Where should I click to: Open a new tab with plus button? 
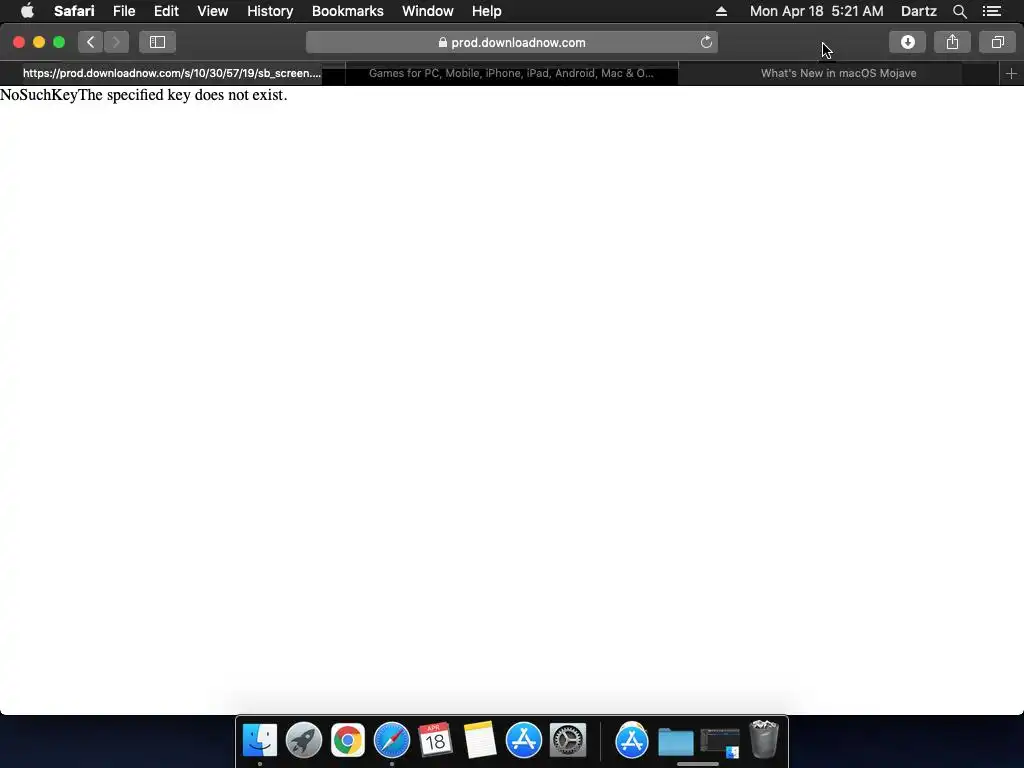(1011, 74)
